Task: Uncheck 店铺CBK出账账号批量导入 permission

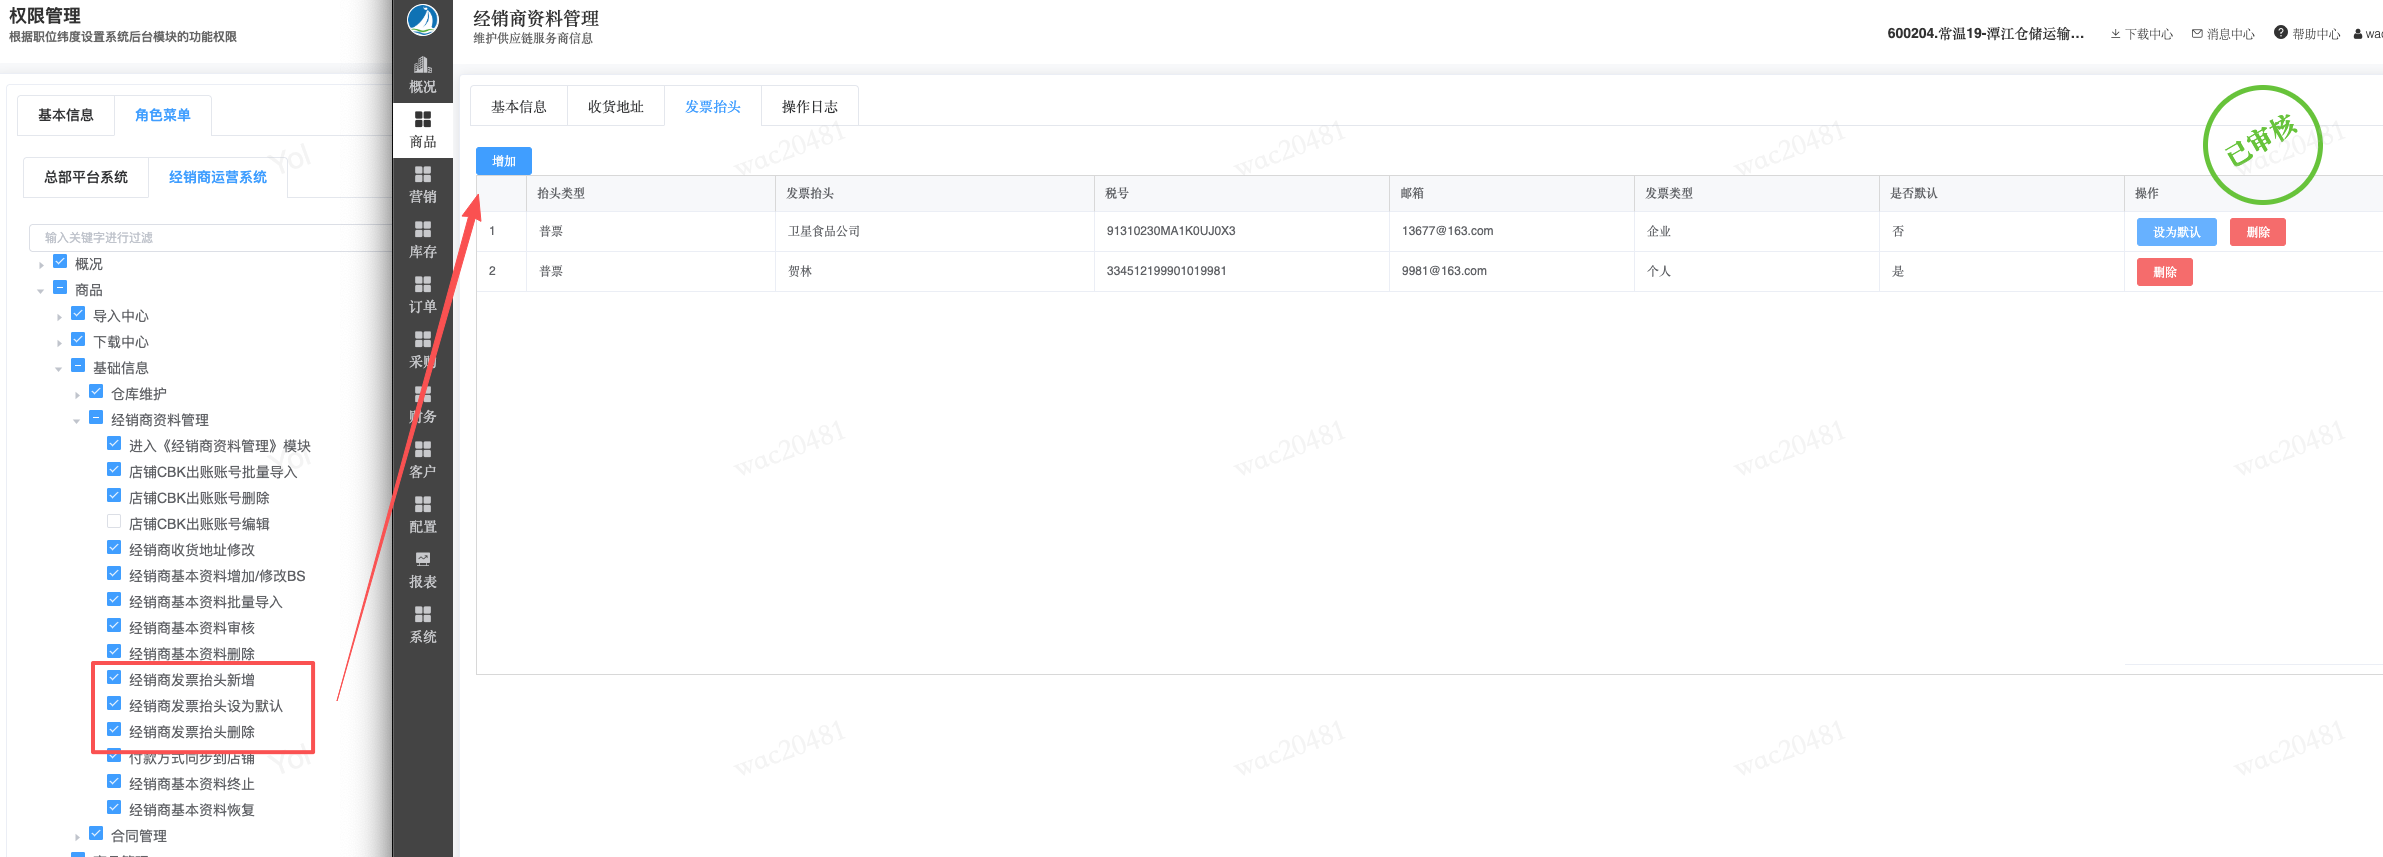Action: (x=114, y=470)
